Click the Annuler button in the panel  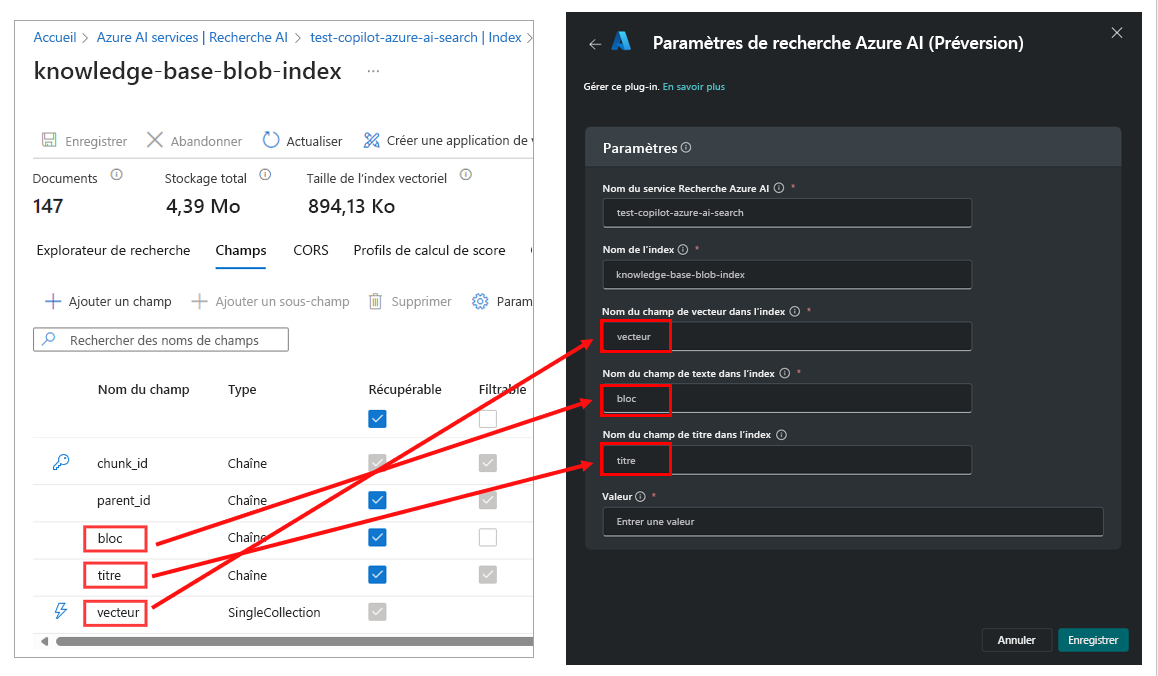(x=1016, y=639)
